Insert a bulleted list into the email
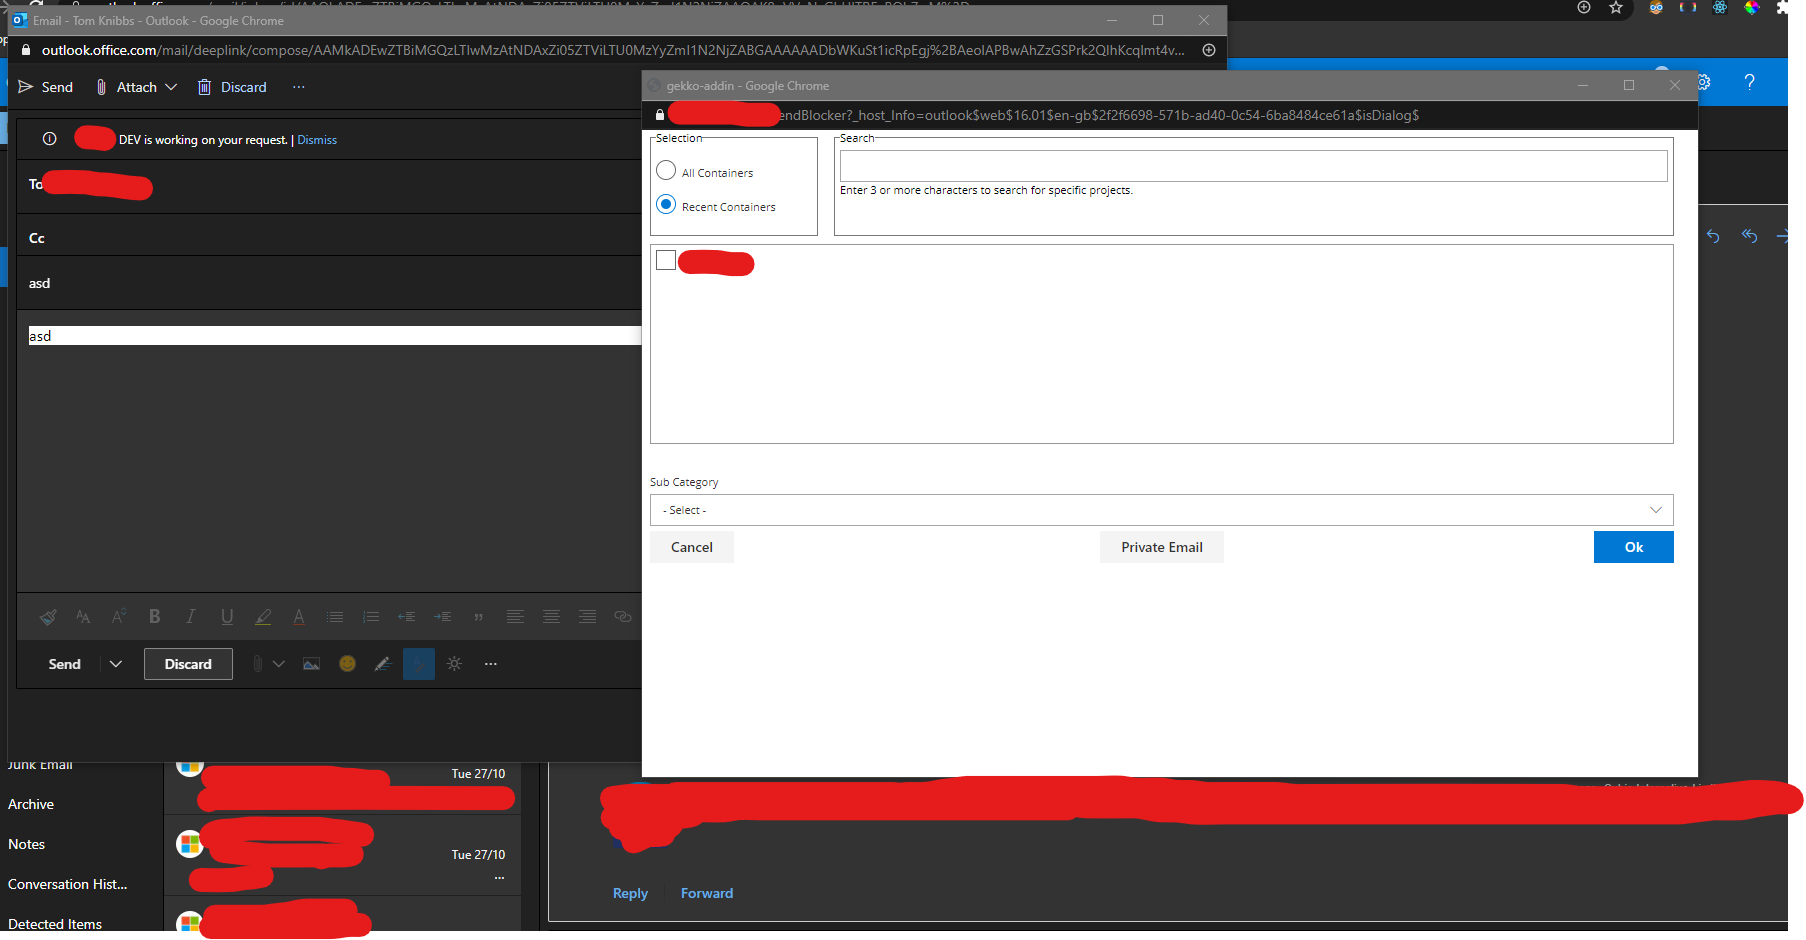This screenshot has width=1806, height=940. pos(335,617)
